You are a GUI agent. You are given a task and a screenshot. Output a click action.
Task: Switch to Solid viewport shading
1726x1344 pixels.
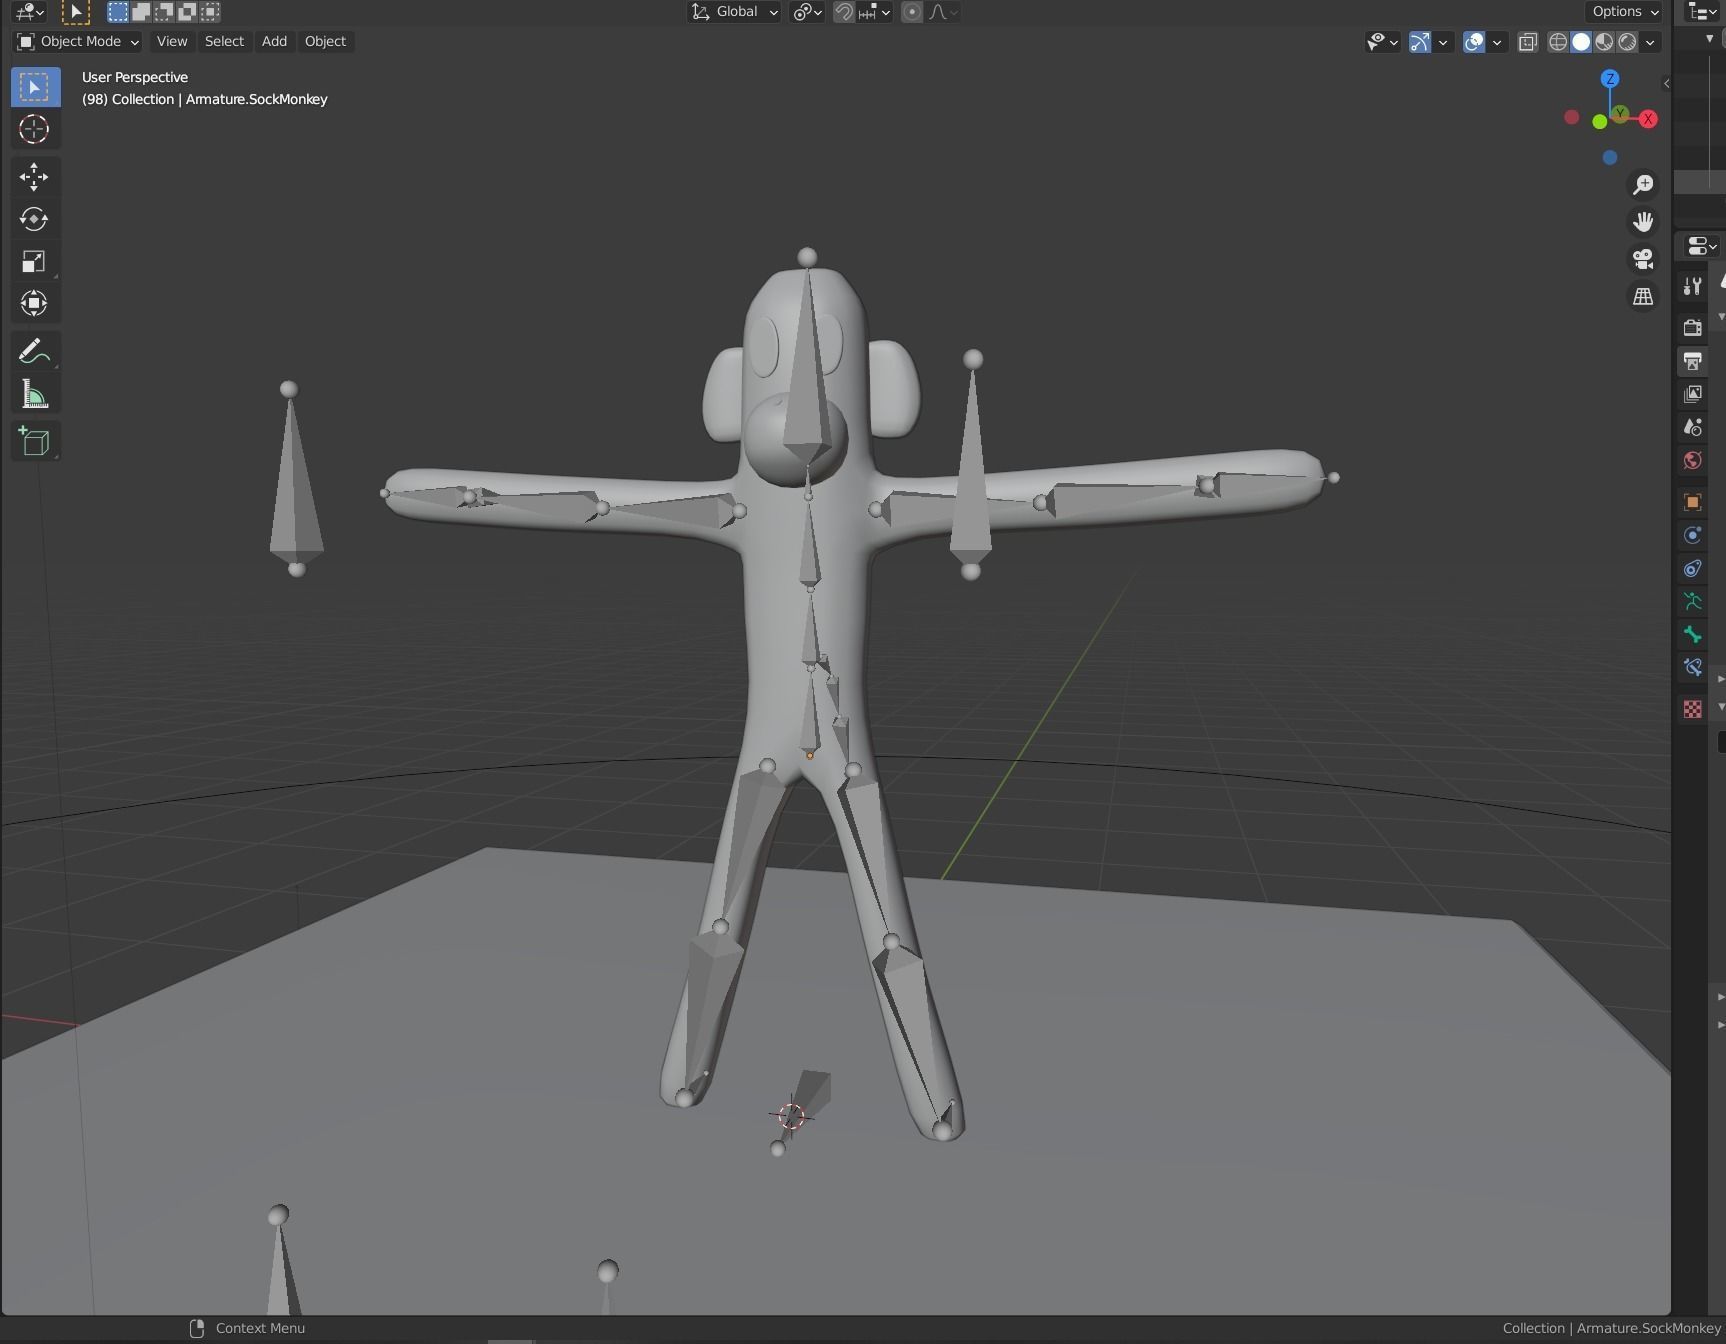[x=1581, y=42]
